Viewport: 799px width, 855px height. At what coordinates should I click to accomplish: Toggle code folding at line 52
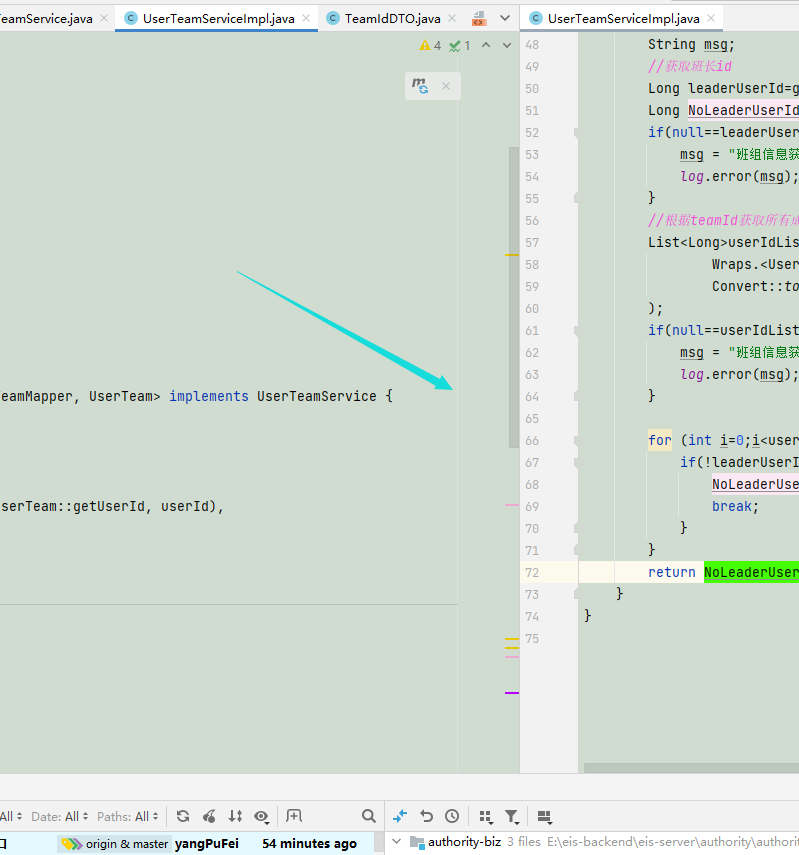pyautogui.click(x=578, y=133)
